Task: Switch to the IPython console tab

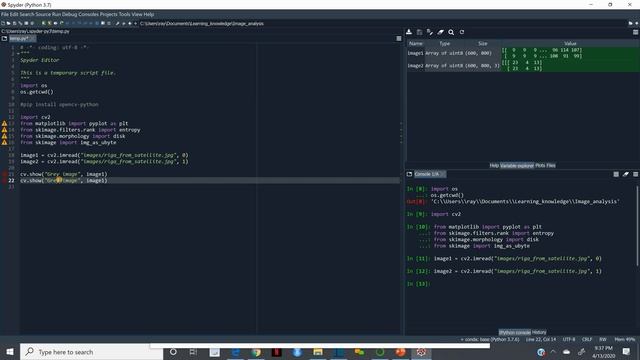Action: (x=514, y=332)
